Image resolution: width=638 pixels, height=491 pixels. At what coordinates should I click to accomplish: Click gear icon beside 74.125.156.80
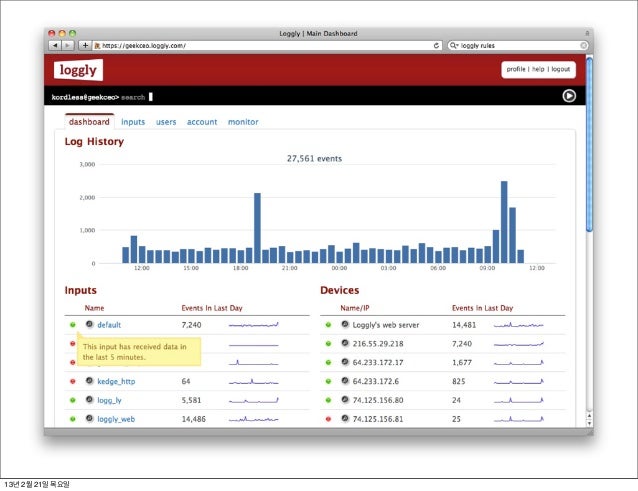point(345,400)
